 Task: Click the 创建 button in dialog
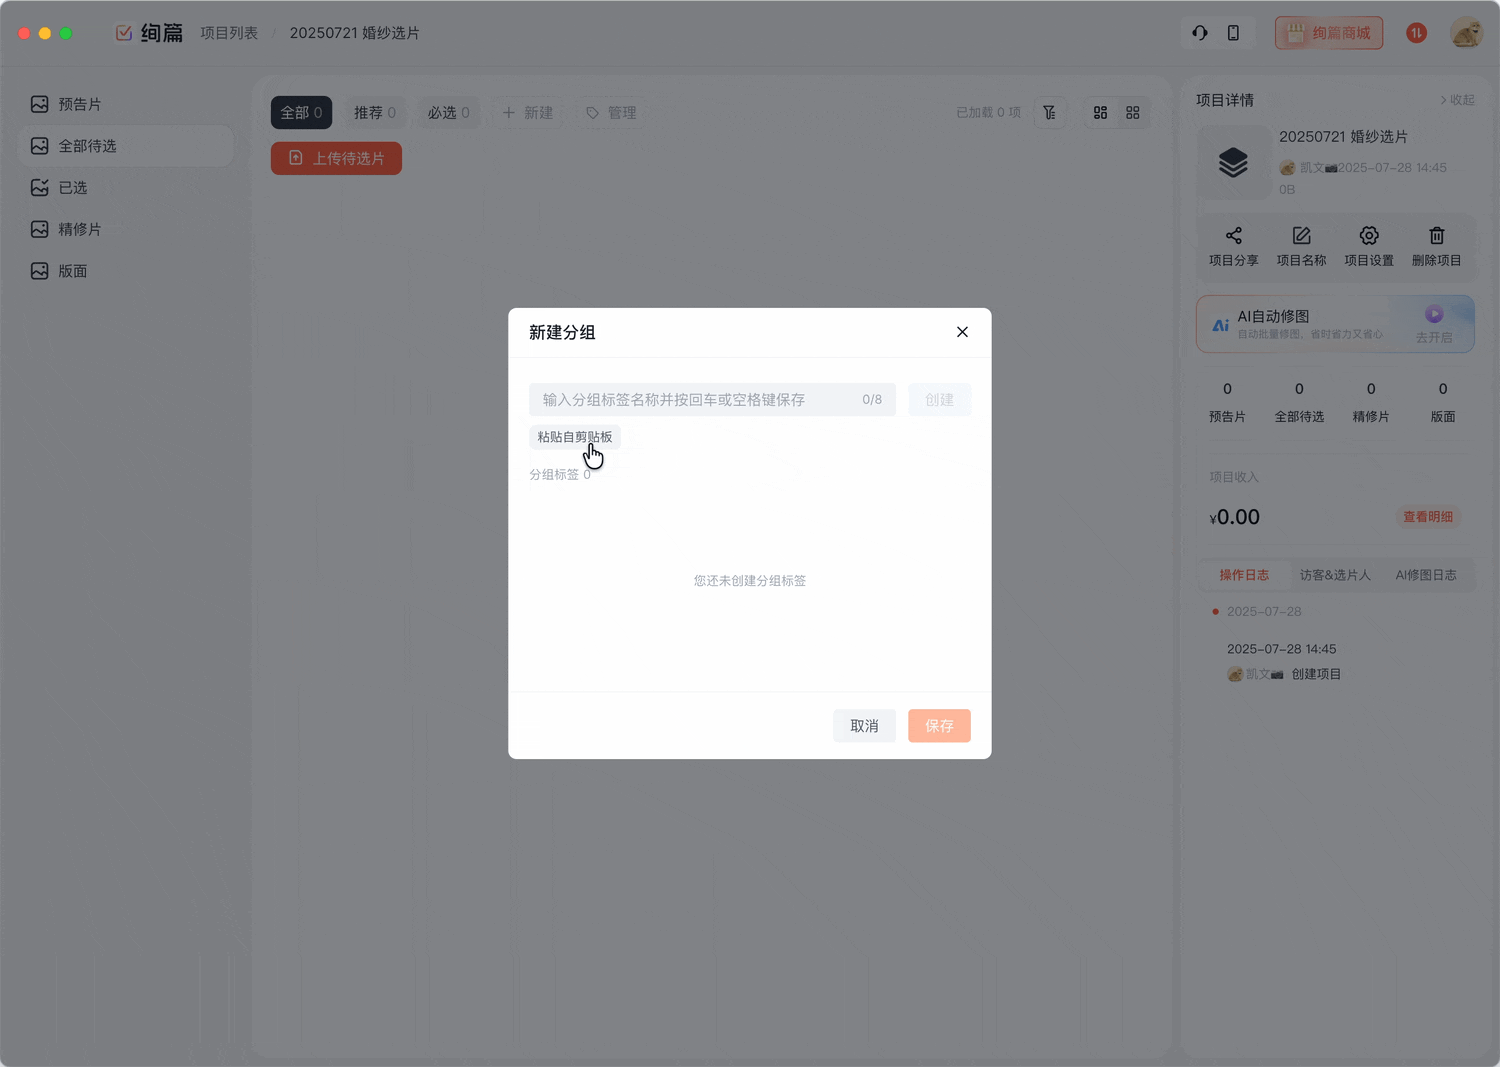pos(939,399)
